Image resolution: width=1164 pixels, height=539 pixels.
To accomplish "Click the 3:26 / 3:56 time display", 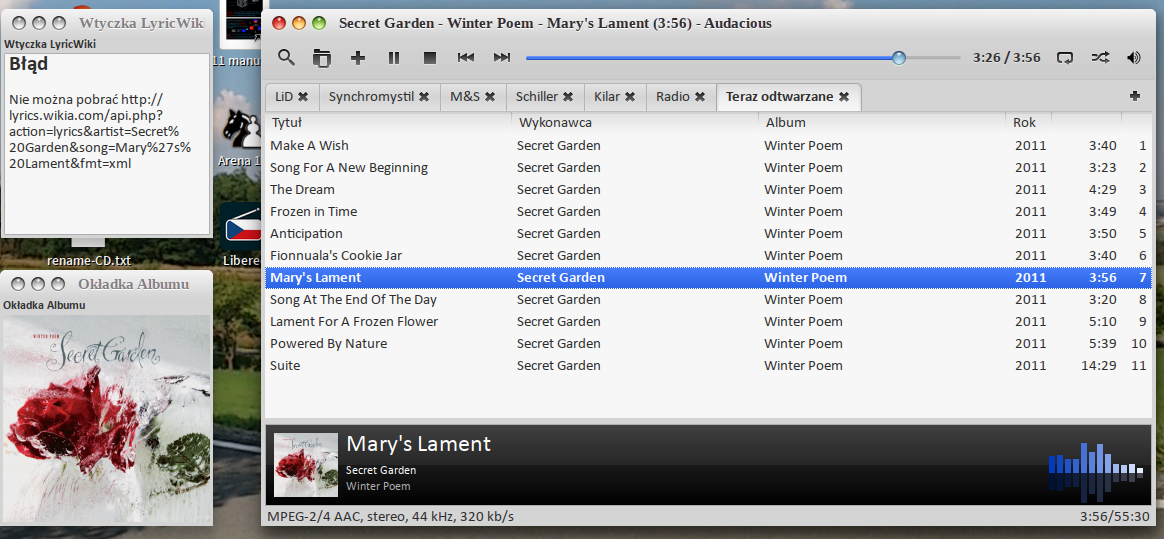I will (1007, 57).
